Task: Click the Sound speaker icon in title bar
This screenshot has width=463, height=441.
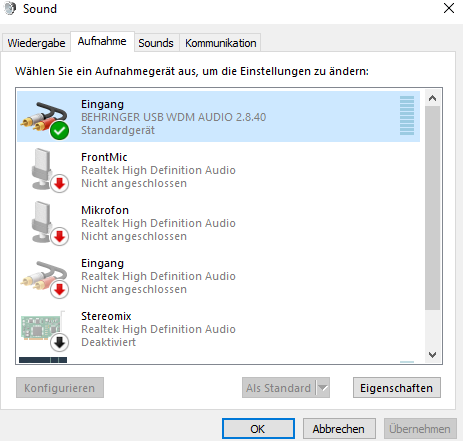Action: point(10,8)
